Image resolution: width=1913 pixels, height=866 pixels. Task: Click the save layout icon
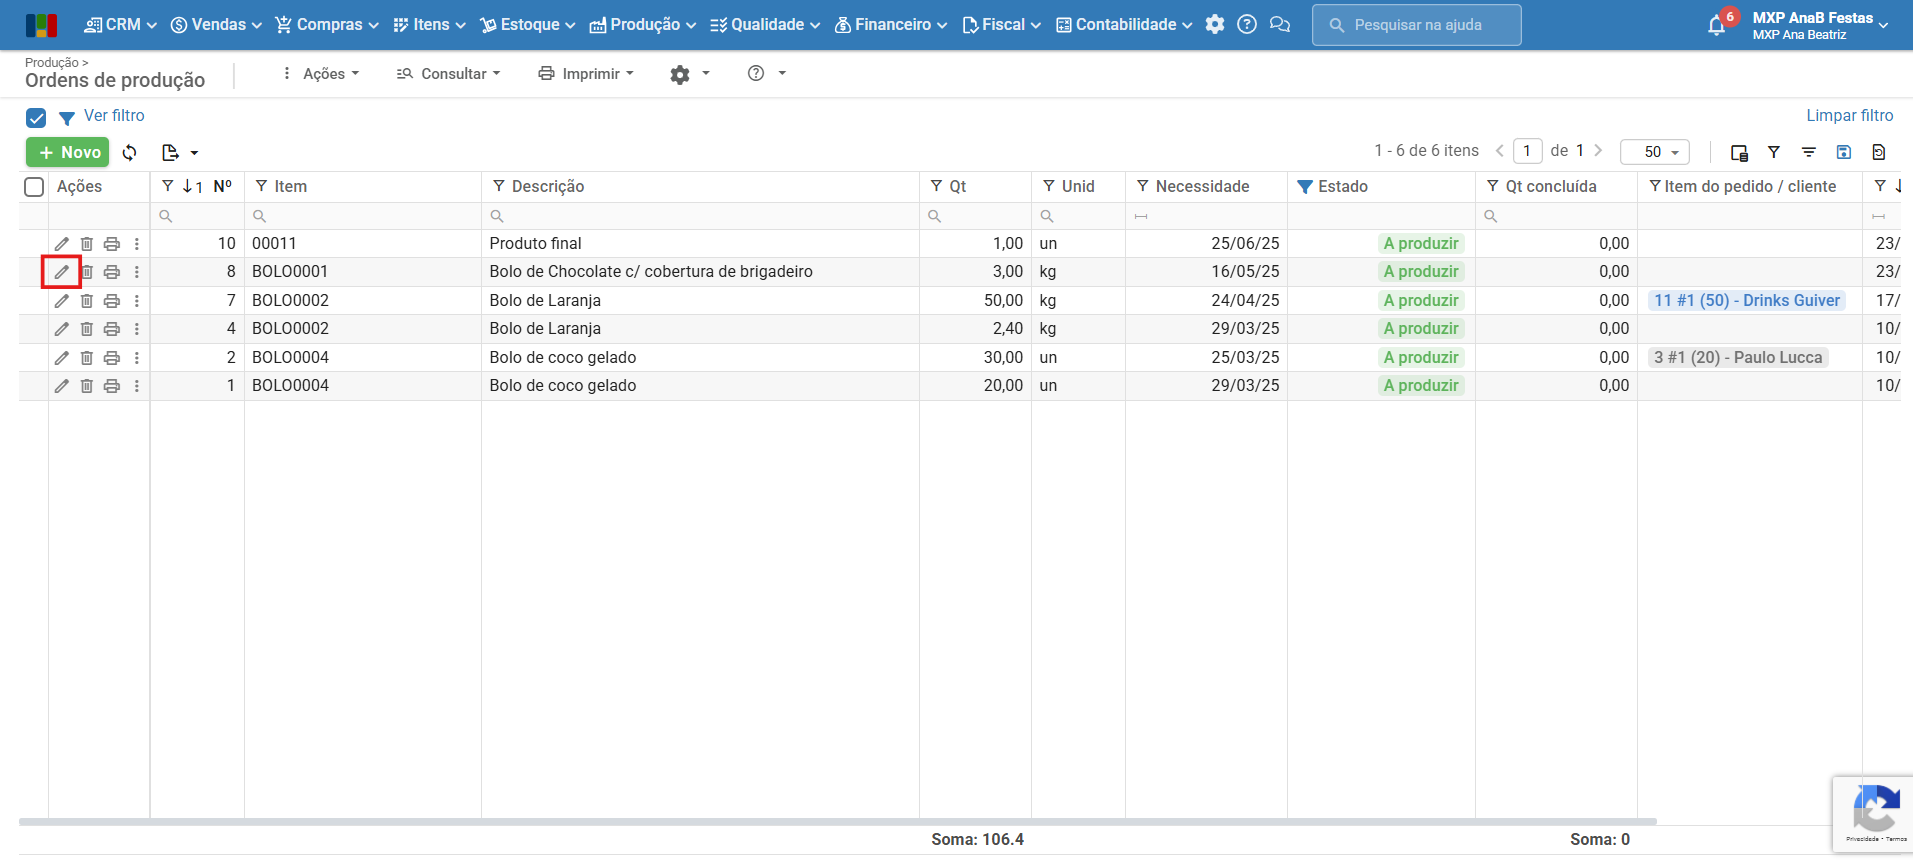coord(1844,152)
